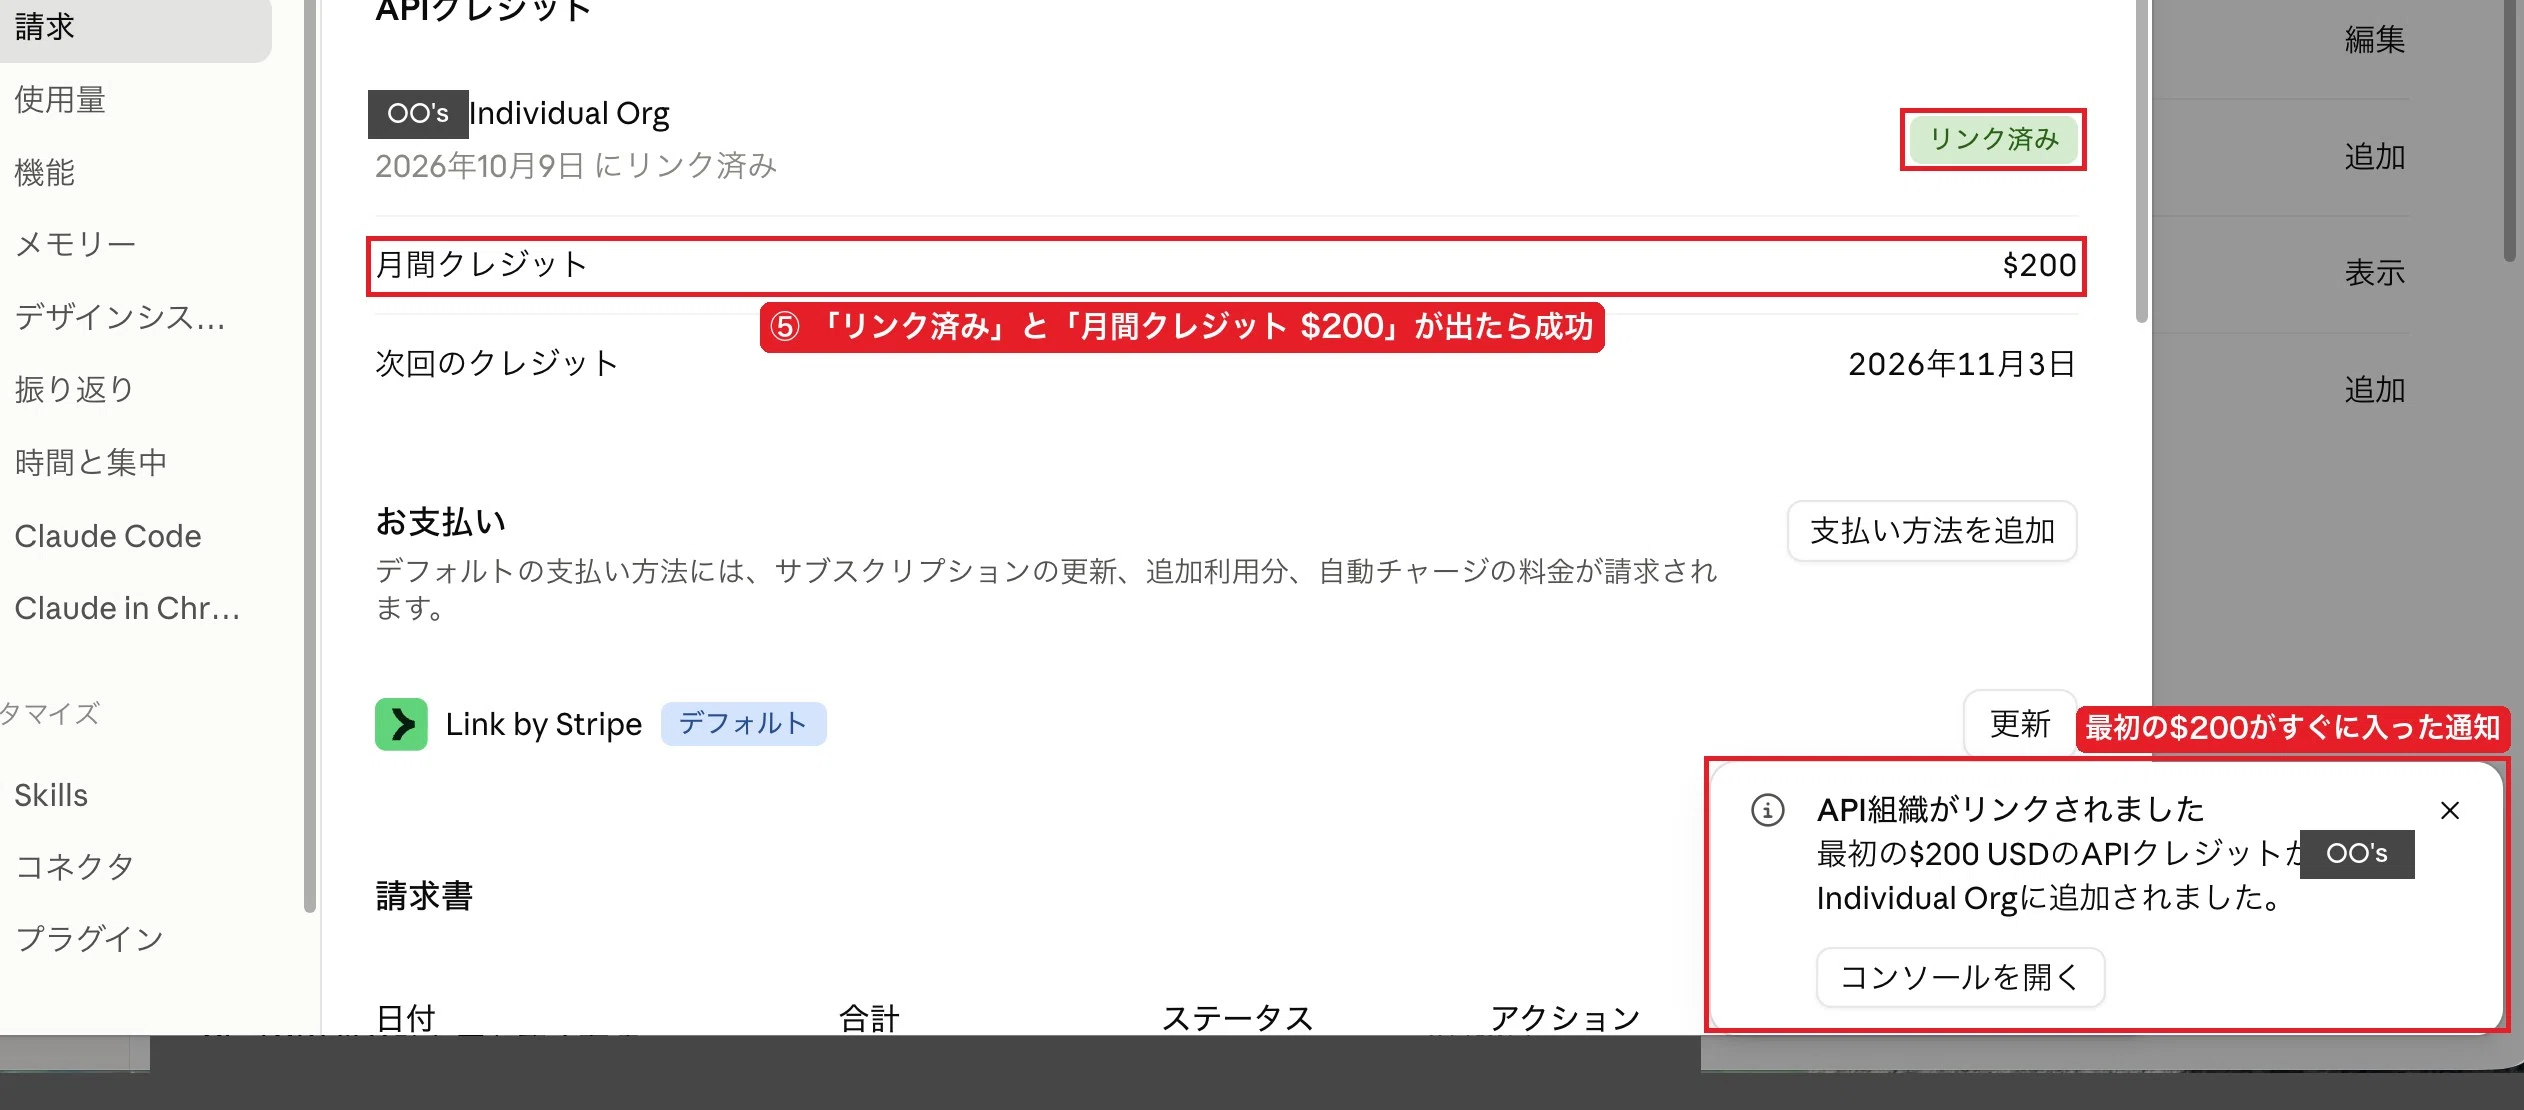Image resolution: width=2524 pixels, height=1110 pixels.
Task: Click 表示 in the background window
Action: tap(2375, 273)
